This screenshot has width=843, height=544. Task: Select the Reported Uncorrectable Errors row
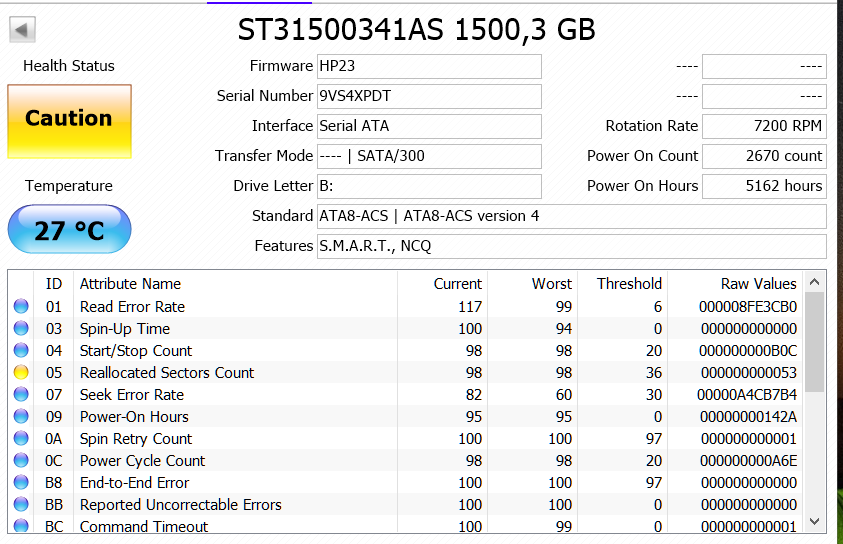pos(405,504)
